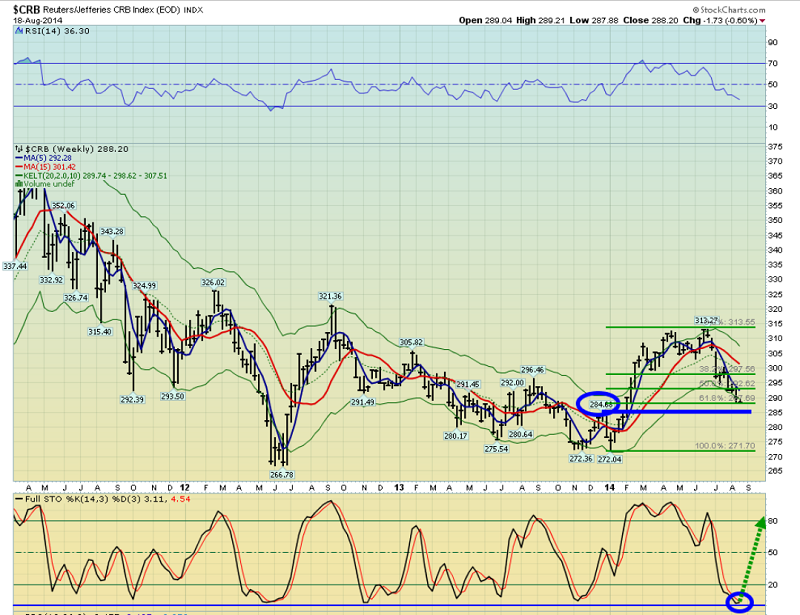
Task: Click the icon beside $CRB (Weekly) label
Action: click(x=19, y=149)
